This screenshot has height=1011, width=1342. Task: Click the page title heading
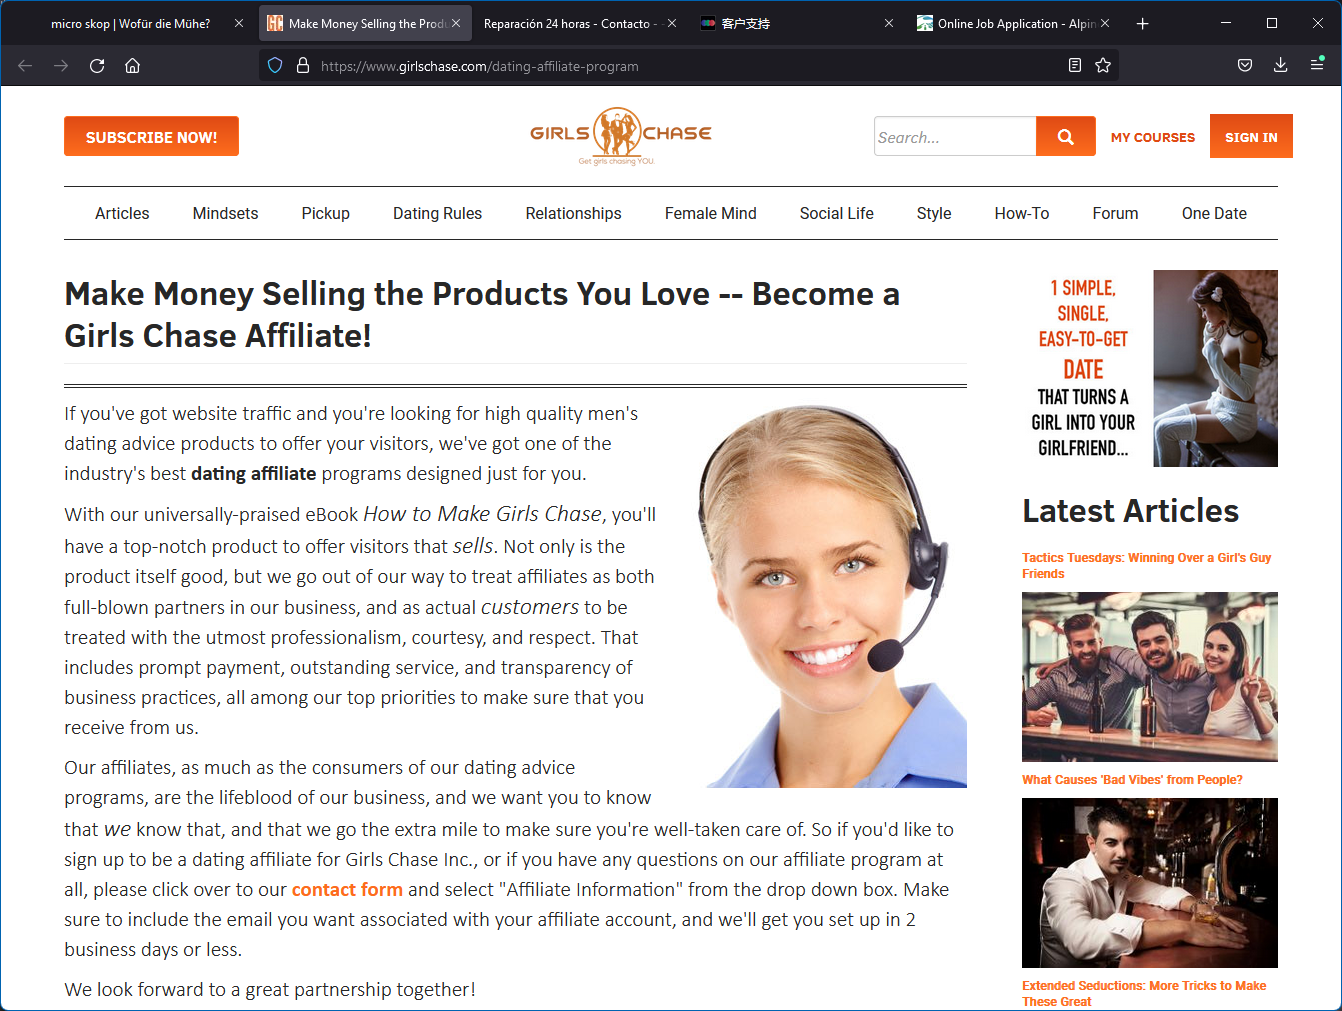point(482,314)
